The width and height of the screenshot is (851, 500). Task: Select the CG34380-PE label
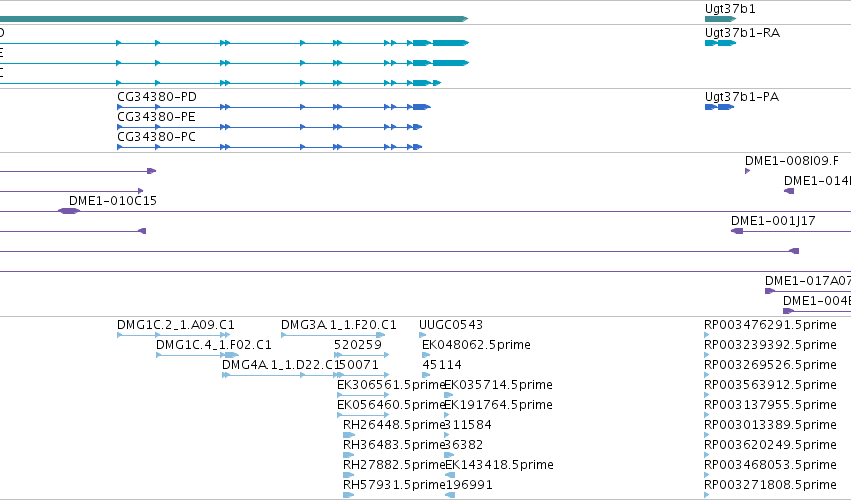(x=156, y=117)
